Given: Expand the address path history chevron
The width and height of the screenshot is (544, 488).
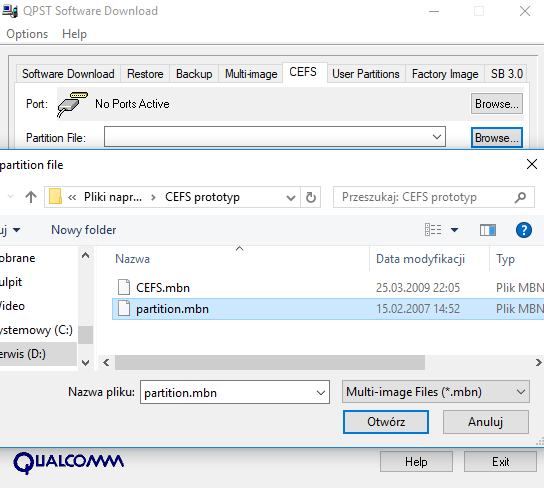Looking at the screenshot, I should 290,198.
